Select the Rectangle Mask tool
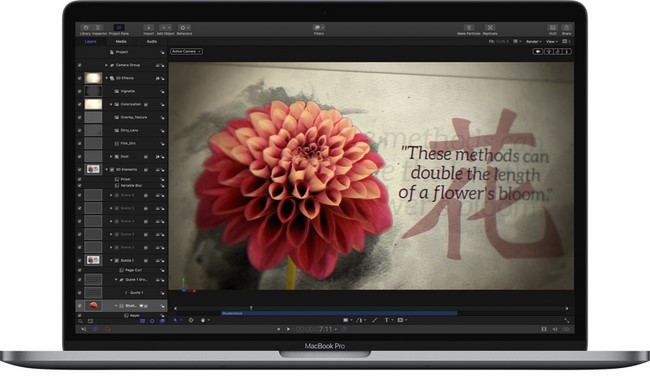Screen dimensions: 650x379 point(400,320)
